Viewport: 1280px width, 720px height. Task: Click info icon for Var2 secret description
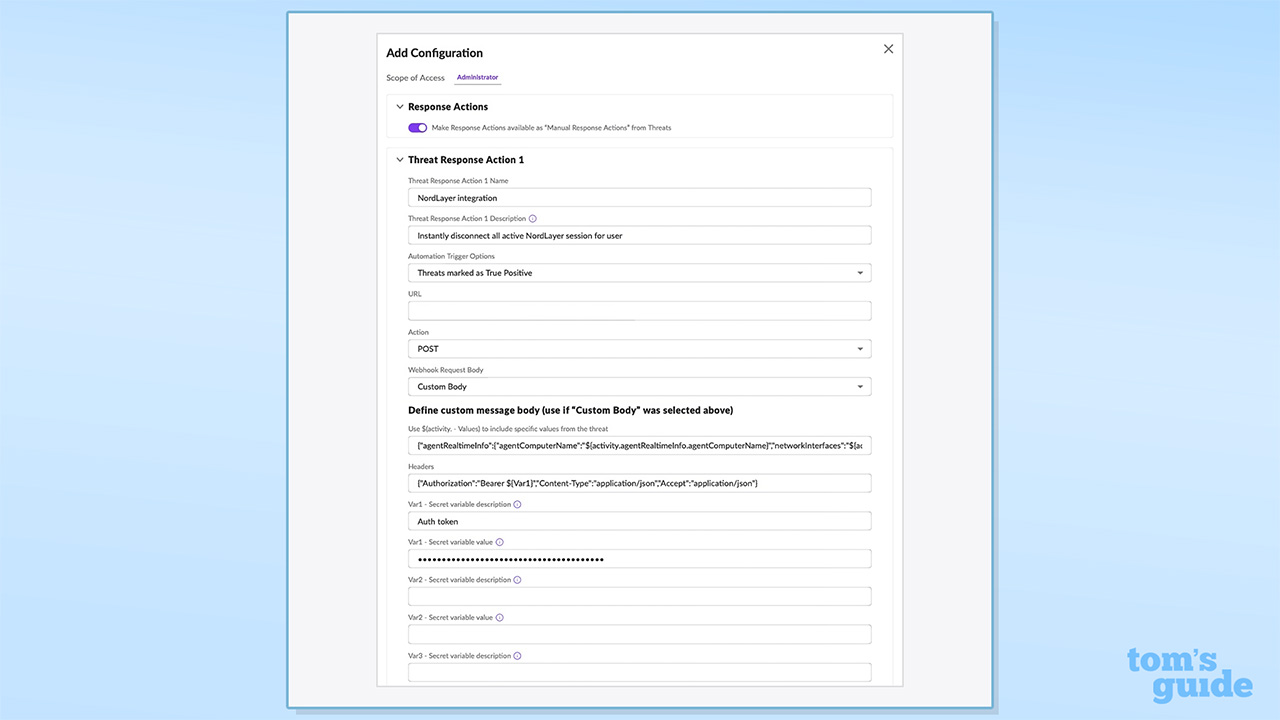pos(517,580)
